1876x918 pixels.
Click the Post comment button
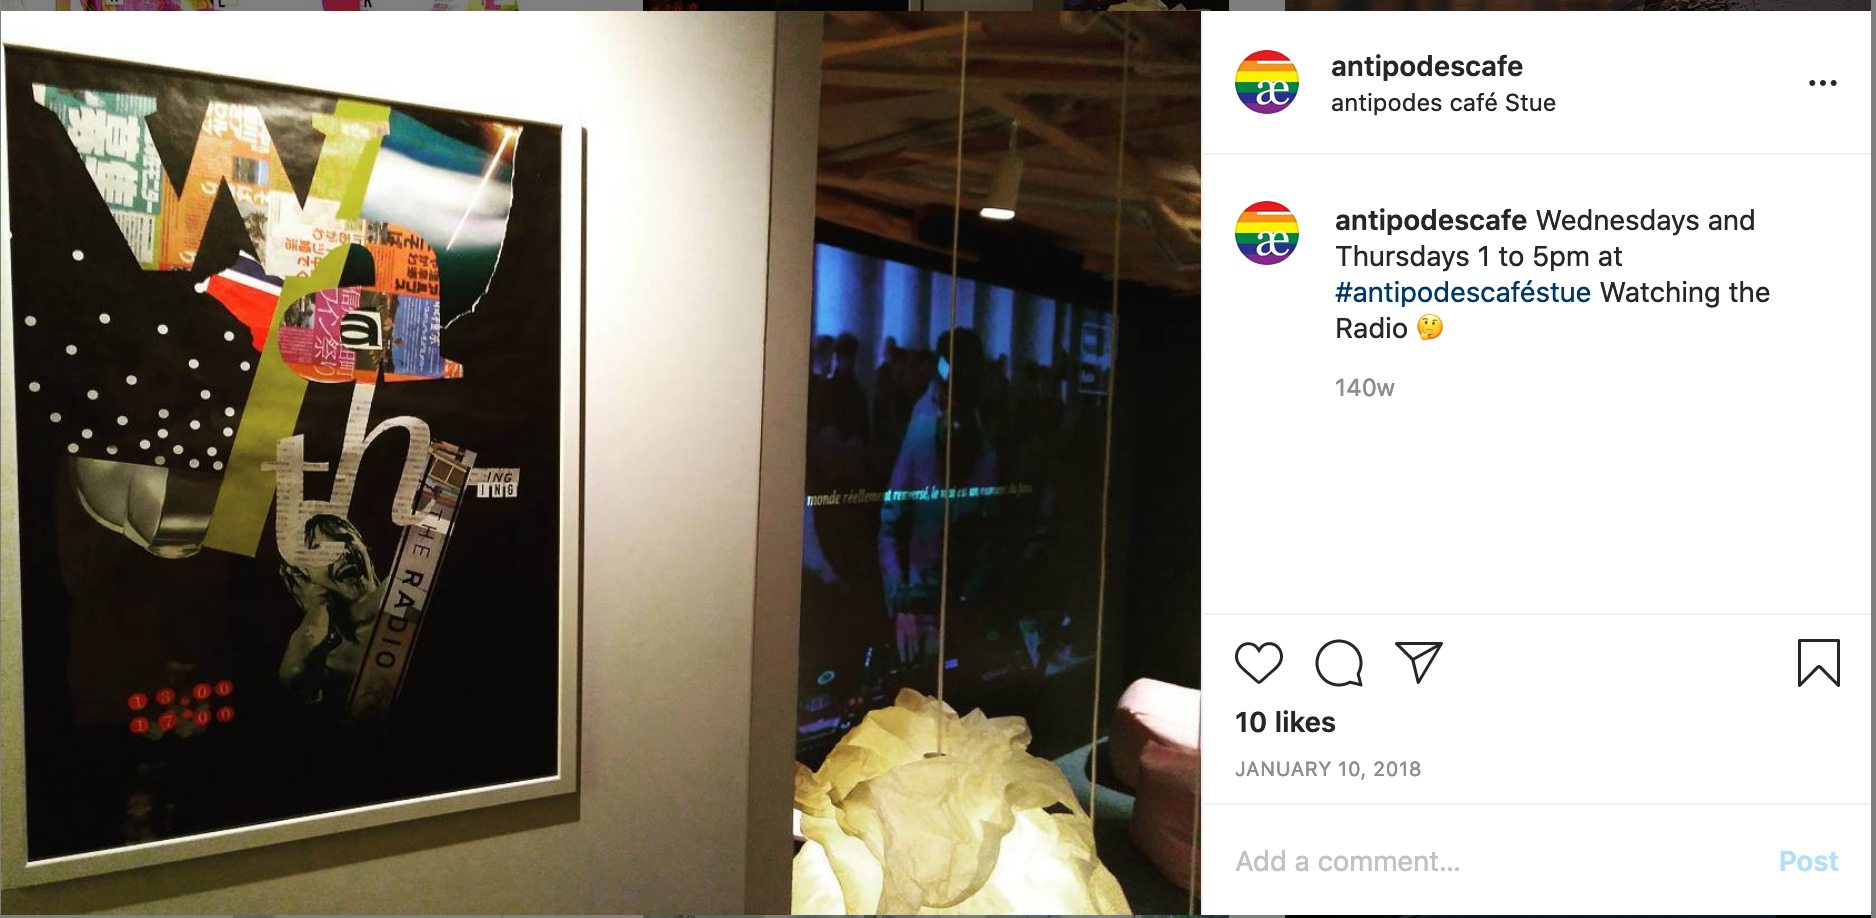click(x=1808, y=861)
